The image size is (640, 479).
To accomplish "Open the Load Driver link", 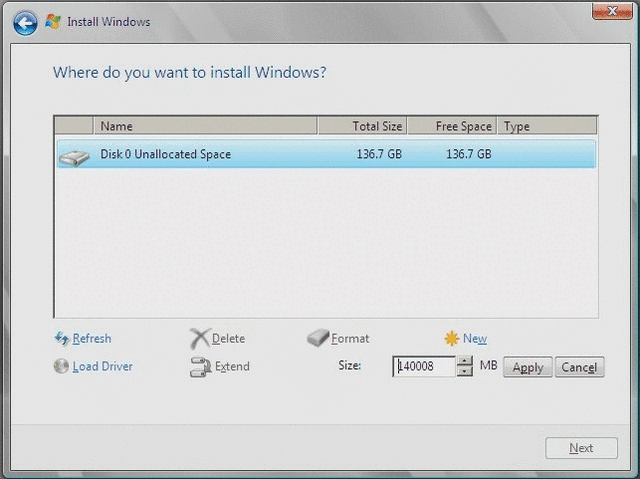I will [102, 366].
